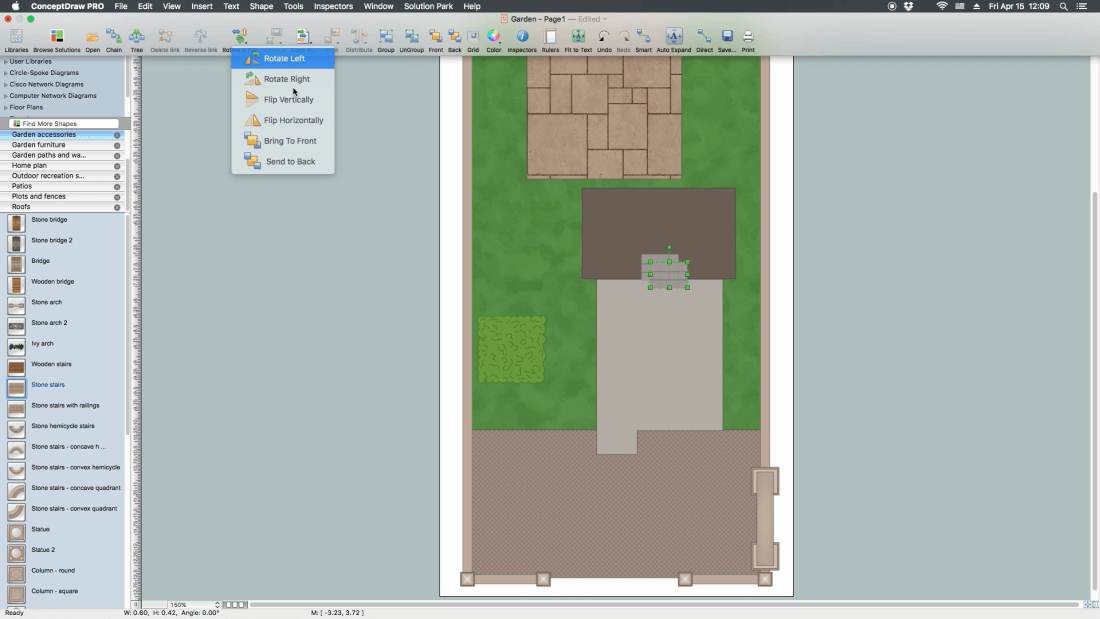Click the Group objects icon

point(385,39)
